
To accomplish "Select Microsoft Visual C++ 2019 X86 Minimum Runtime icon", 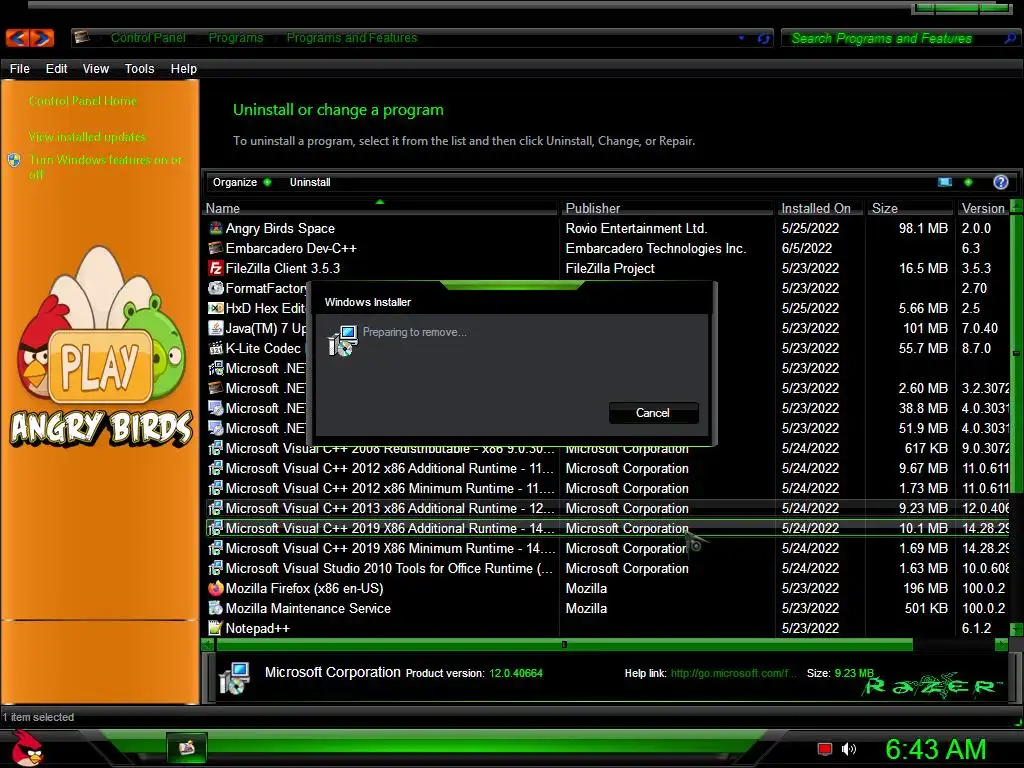I will (216, 548).
